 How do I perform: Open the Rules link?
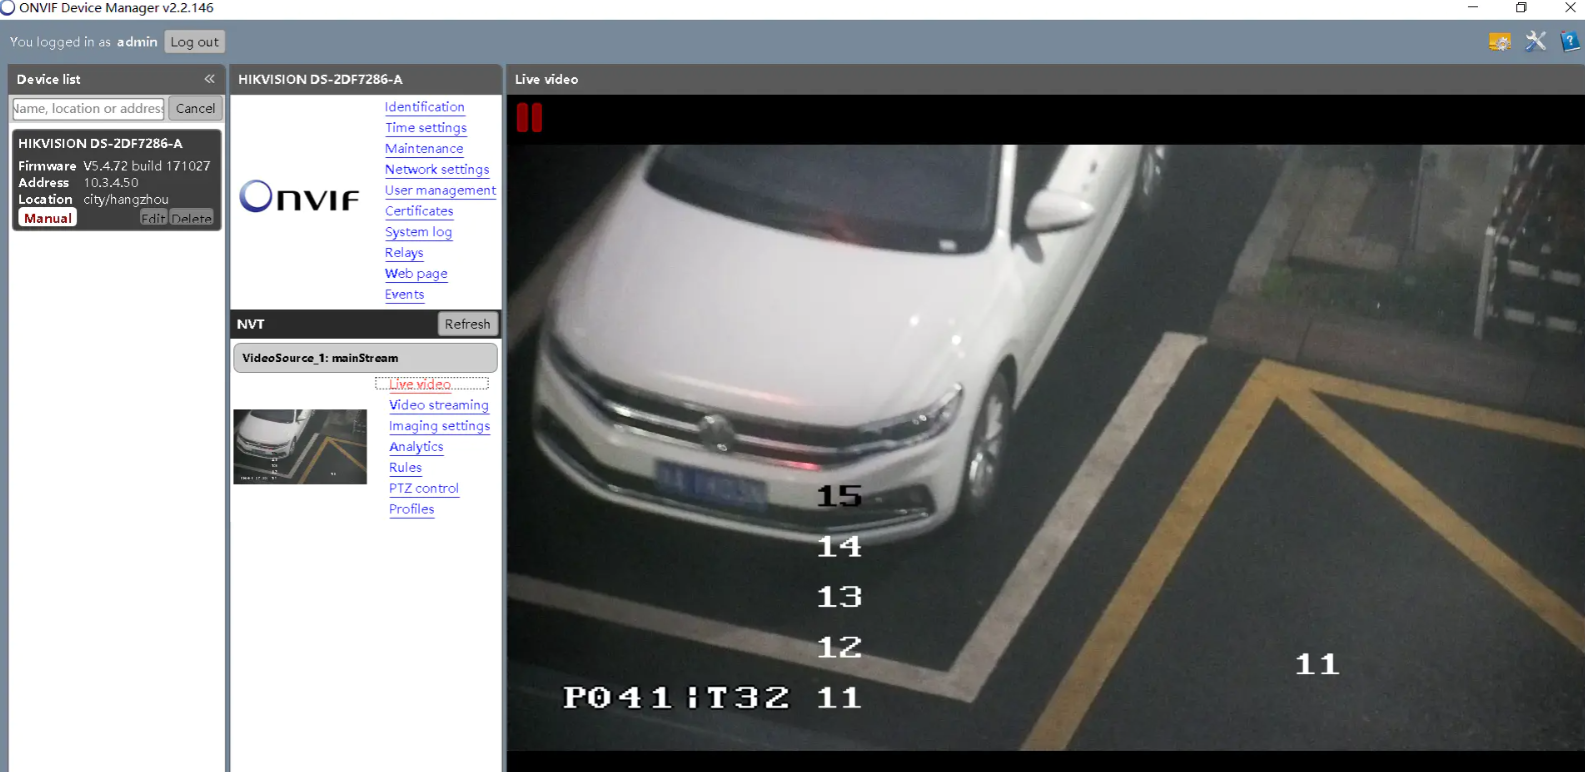405,468
